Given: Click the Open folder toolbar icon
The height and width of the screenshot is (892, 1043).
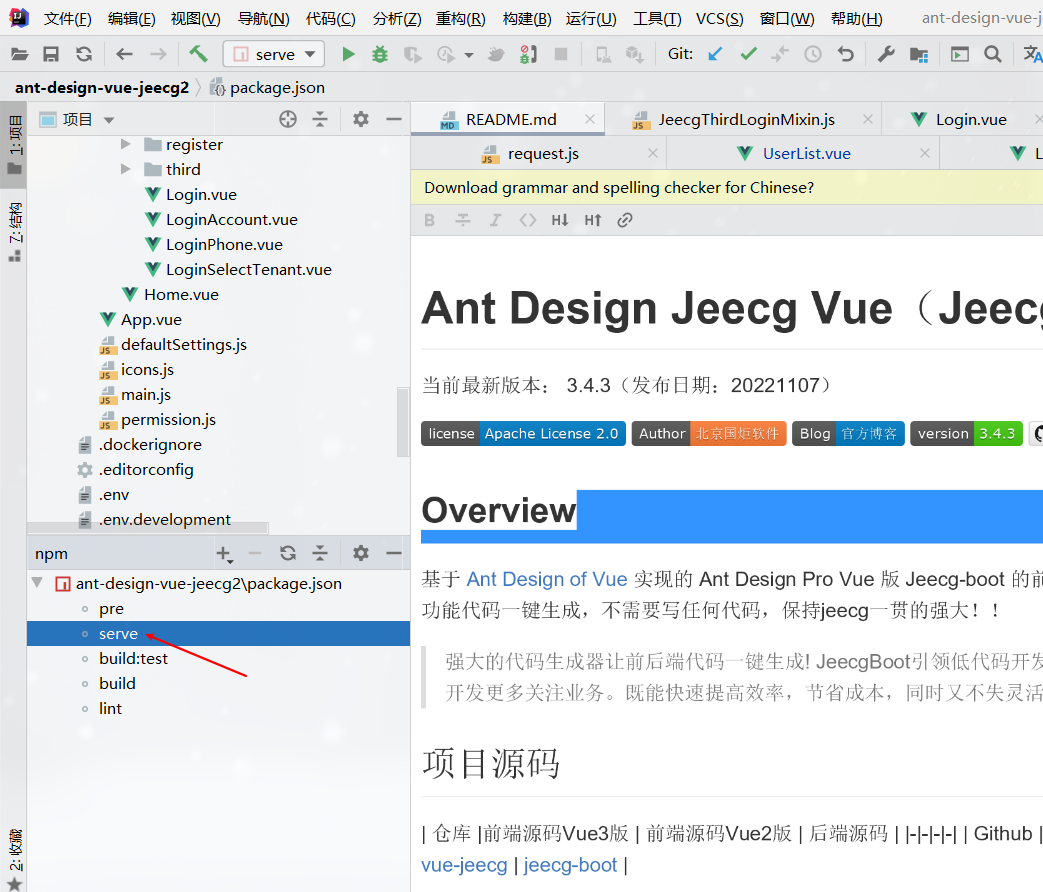Looking at the screenshot, I should click(x=19, y=54).
